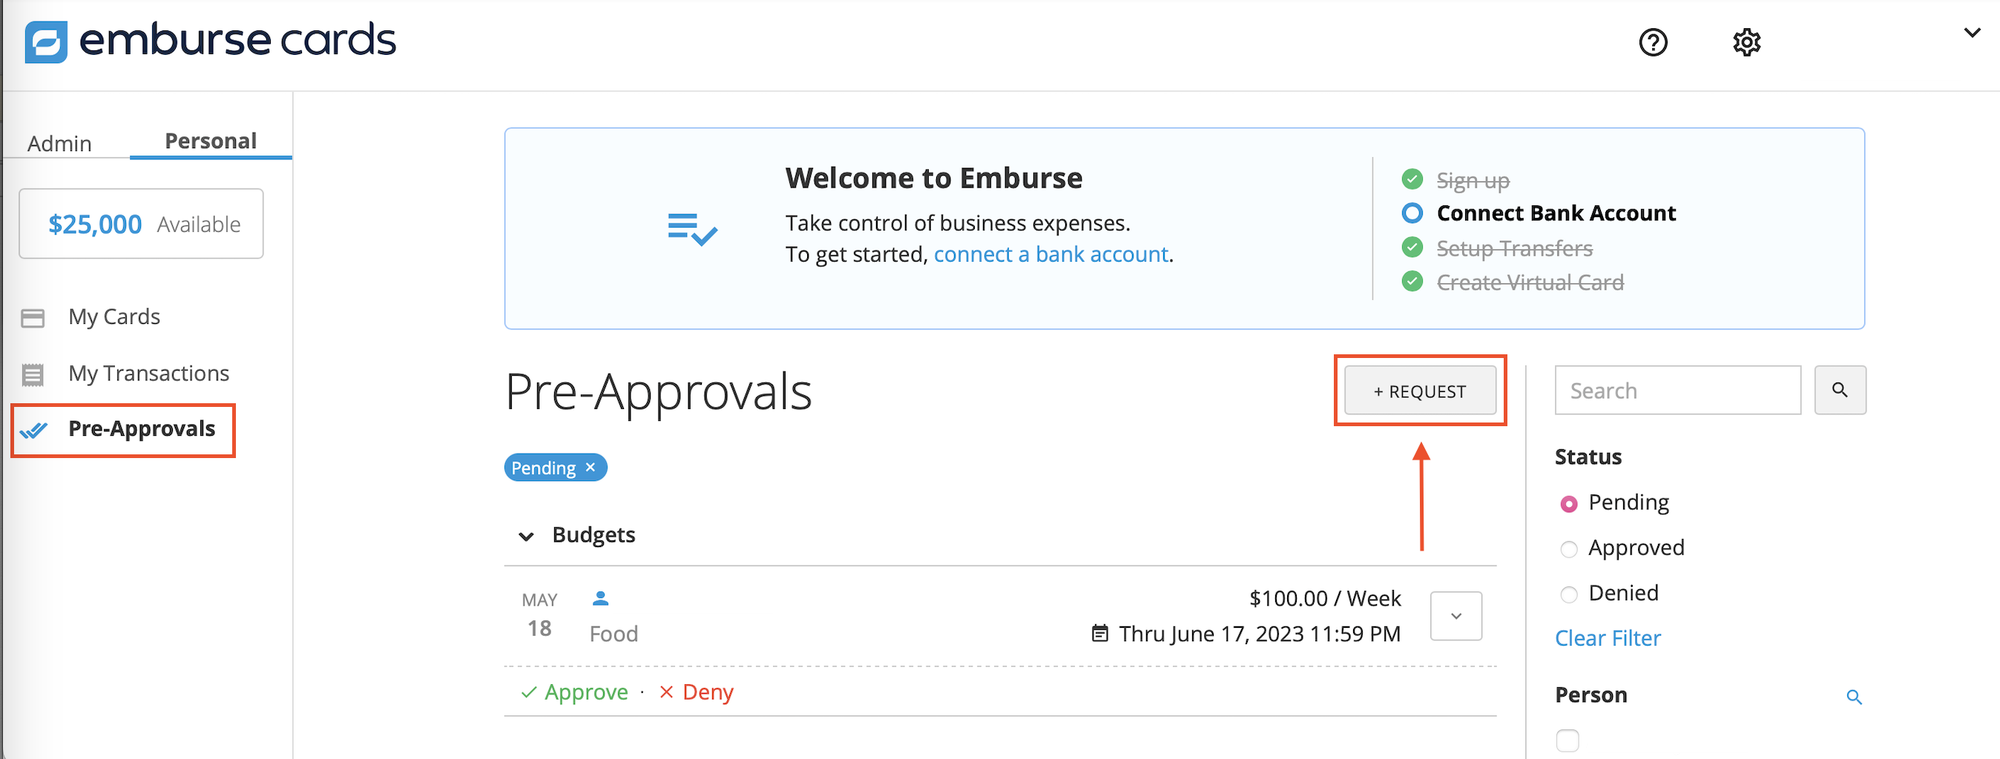Click the Person filter search icon
This screenshot has width=2000, height=759.
(1853, 697)
